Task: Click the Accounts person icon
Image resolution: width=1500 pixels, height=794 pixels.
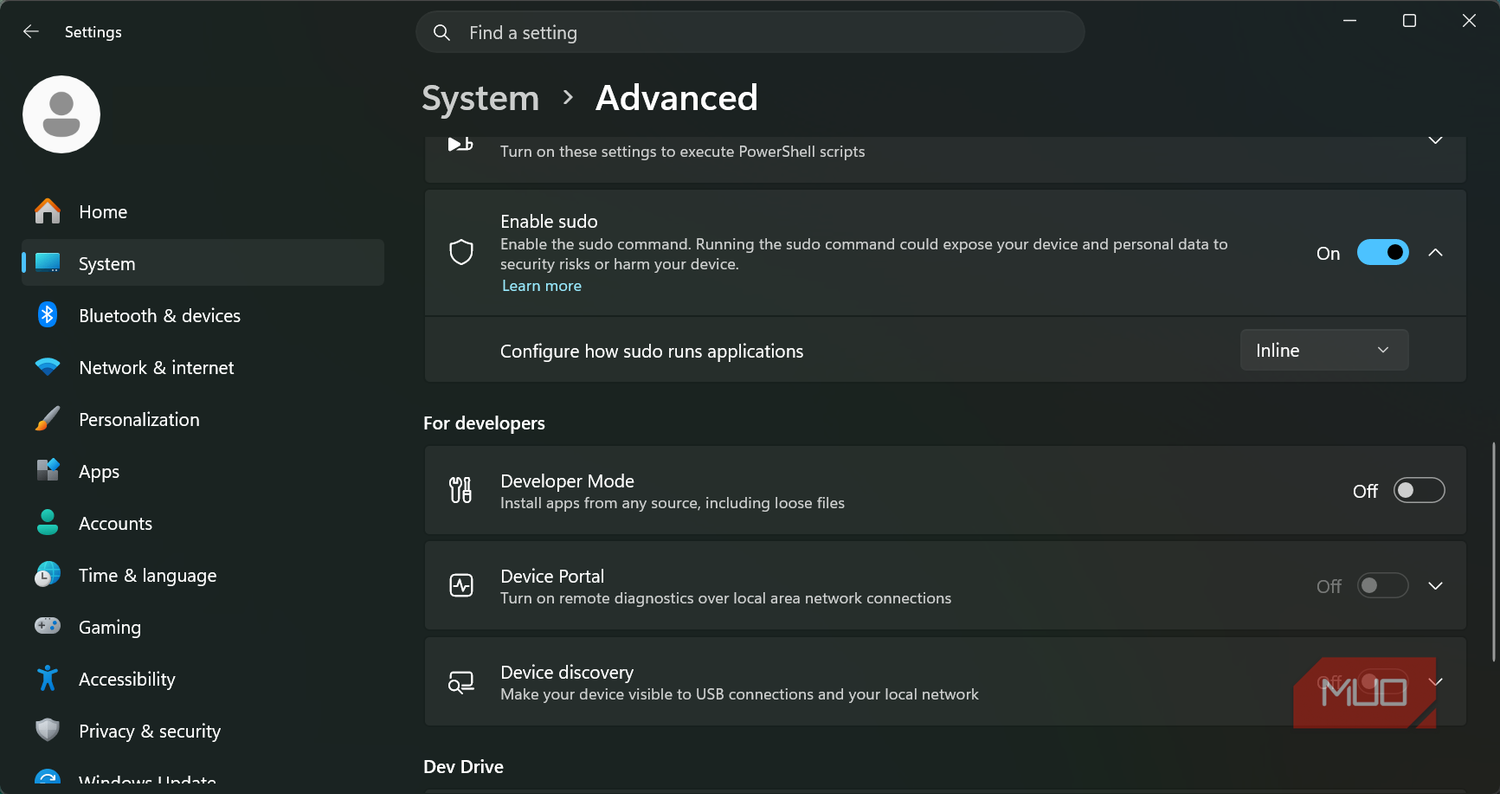Action: tap(47, 523)
